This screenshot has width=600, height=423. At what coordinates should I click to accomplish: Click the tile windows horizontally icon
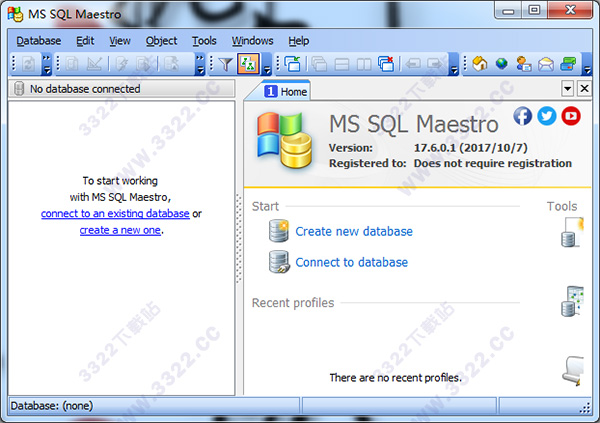342,64
